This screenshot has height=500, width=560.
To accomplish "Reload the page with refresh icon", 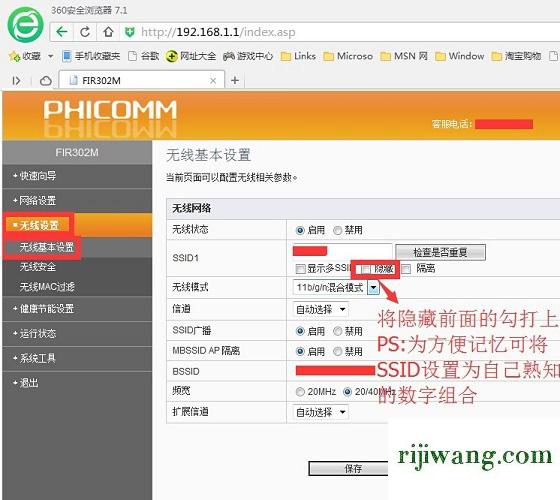I will click(x=85, y=32).
